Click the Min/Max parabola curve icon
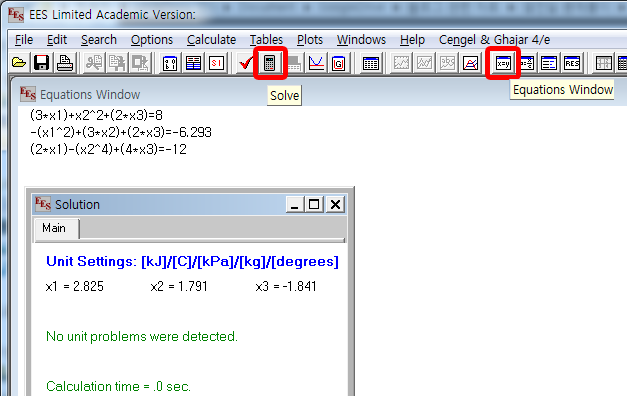The width and height of the screenshot is (627, 396). (316, 63)
